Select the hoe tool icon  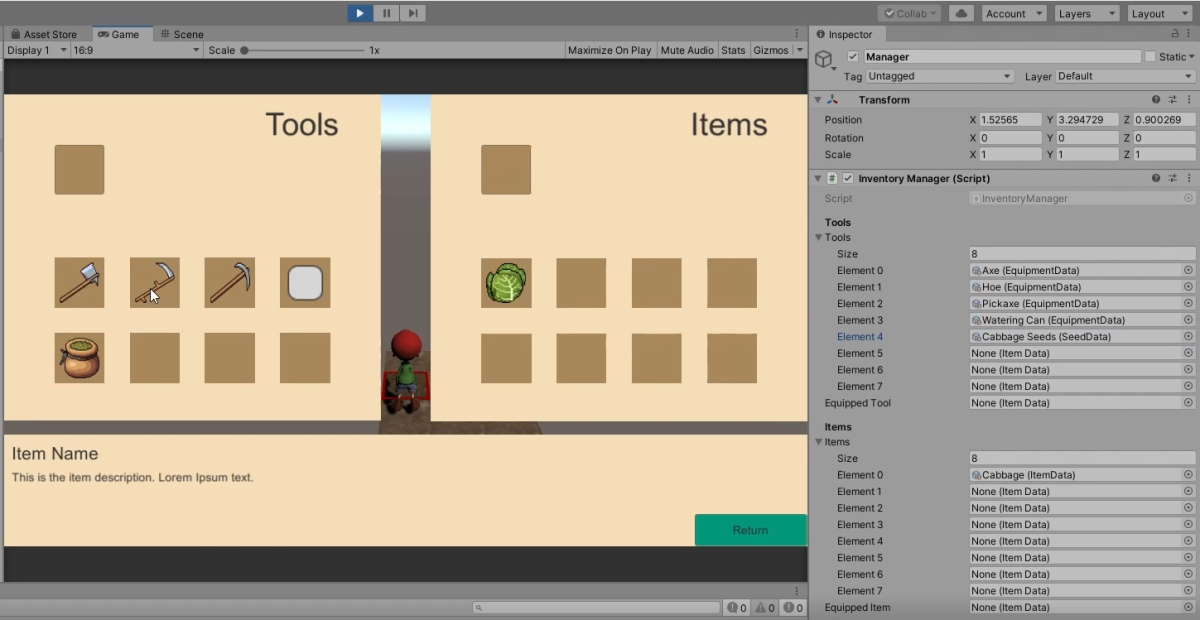154,282
